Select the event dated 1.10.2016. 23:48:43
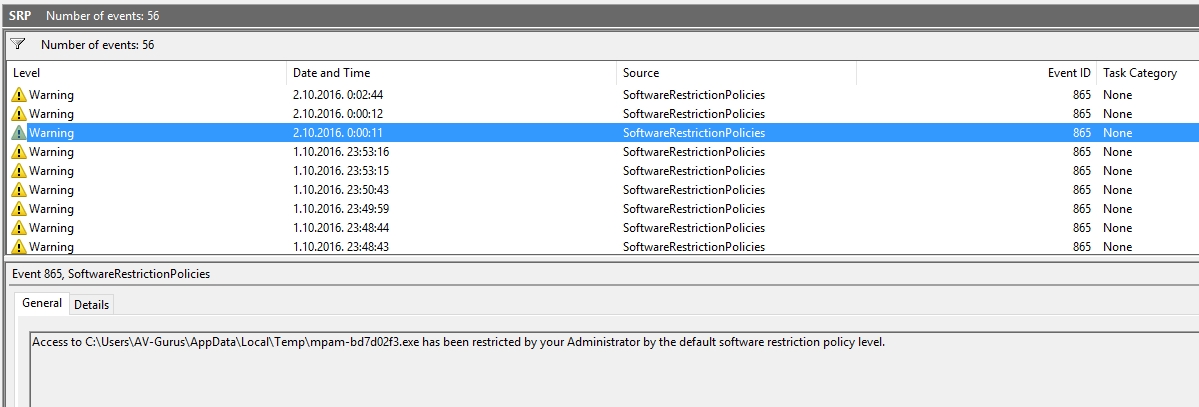Viewport: 1199px width, 407px height. (603, 246)
